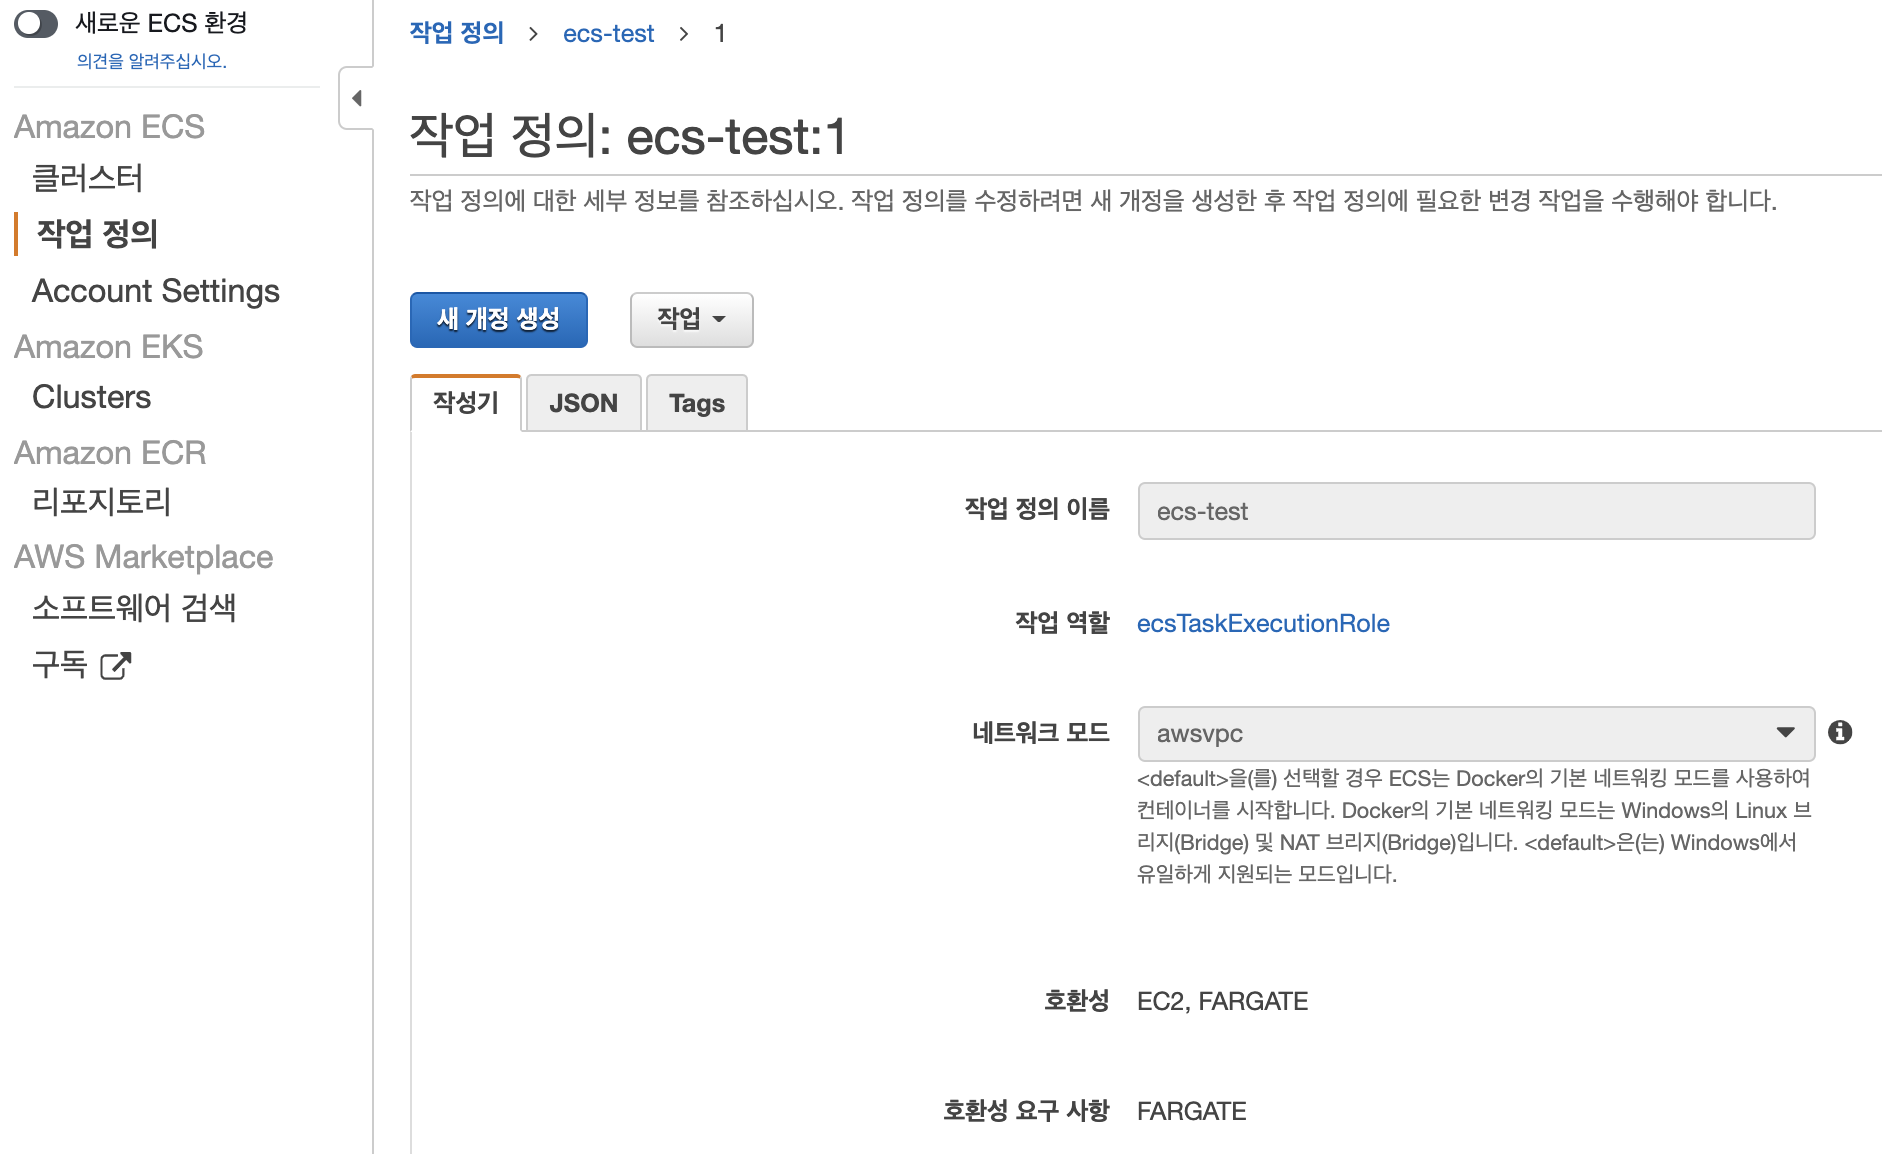Click the 작업 정의 breadcrumb
This screenshot has height=1154, width=1882.
[x=457, y=33]
